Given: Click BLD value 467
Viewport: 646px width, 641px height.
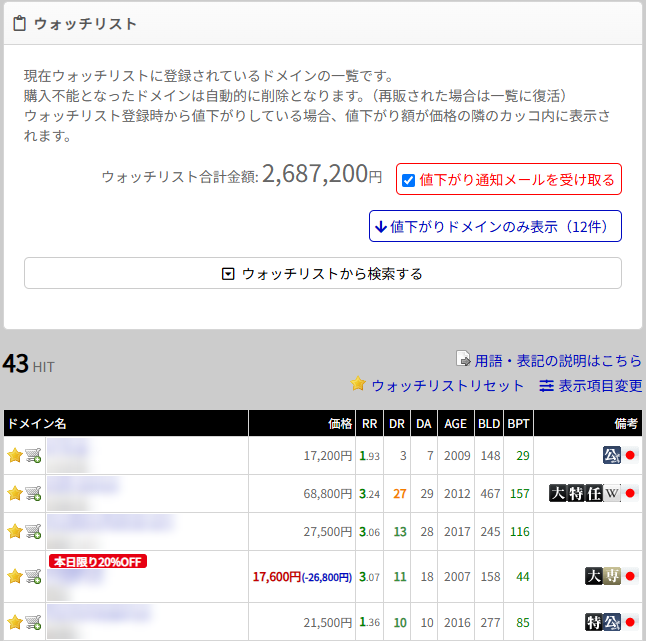Looking at the screenshot, I should [490, 494].
